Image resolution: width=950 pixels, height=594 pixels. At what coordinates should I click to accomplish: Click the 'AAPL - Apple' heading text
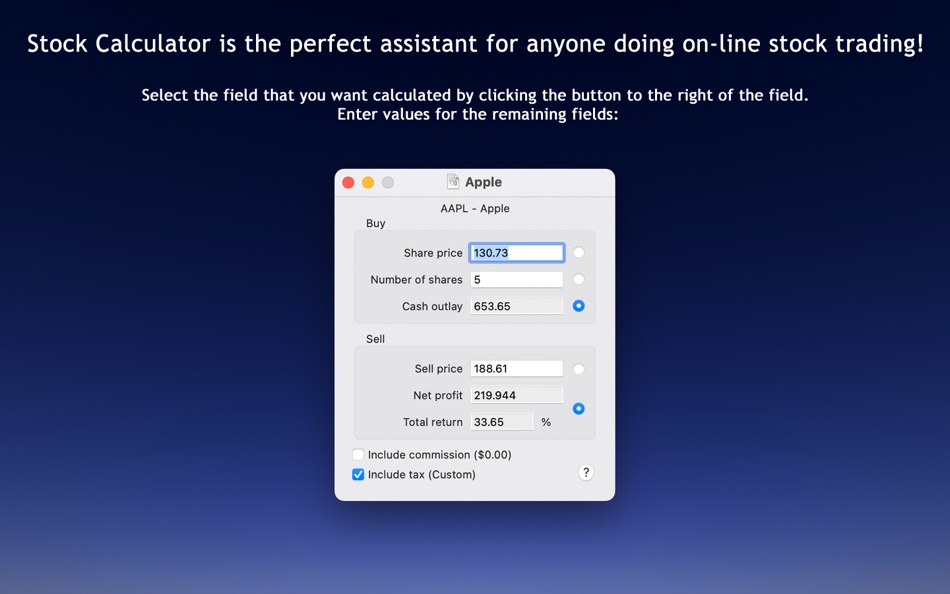(x=475, y=209)
